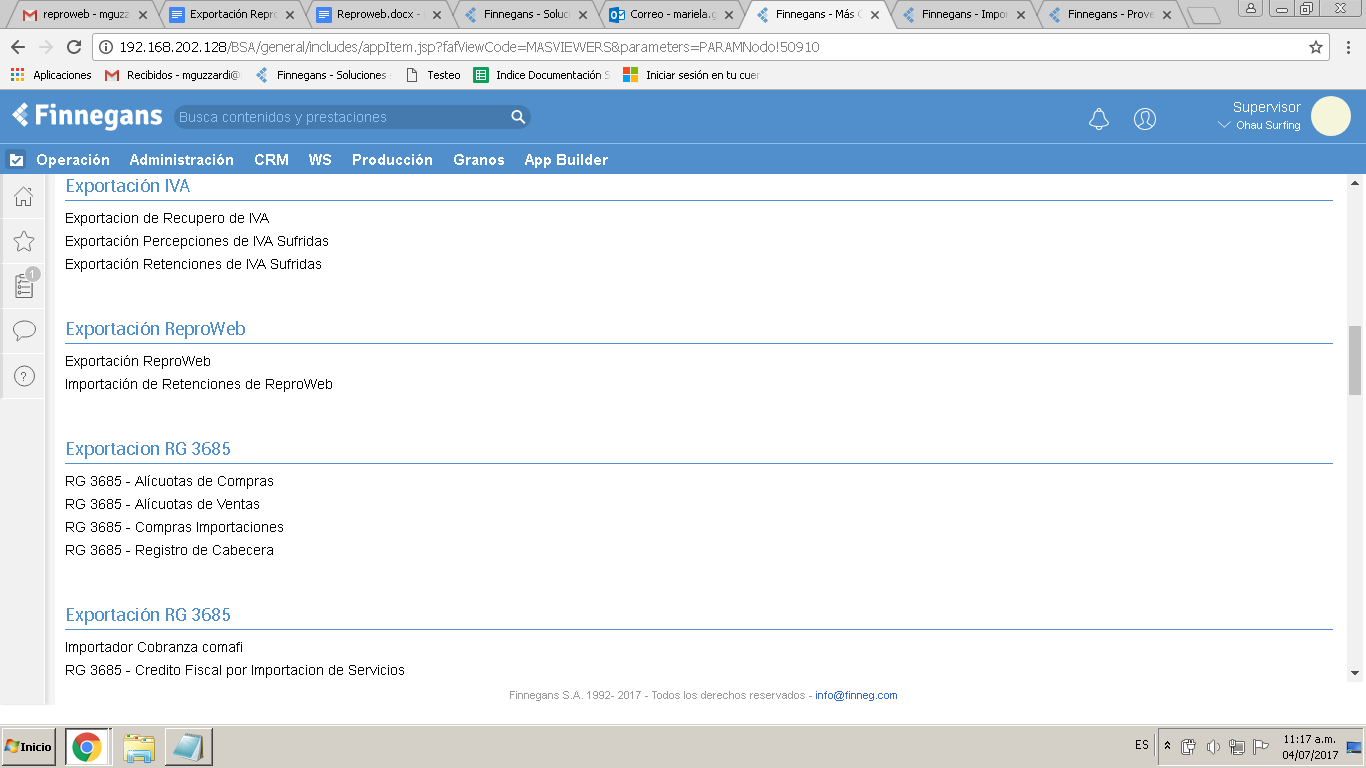This screenshot has width=1366, height=768.
Task: Open Exportación Retenciones de IVA Sufridas
Action: (193, 264)
